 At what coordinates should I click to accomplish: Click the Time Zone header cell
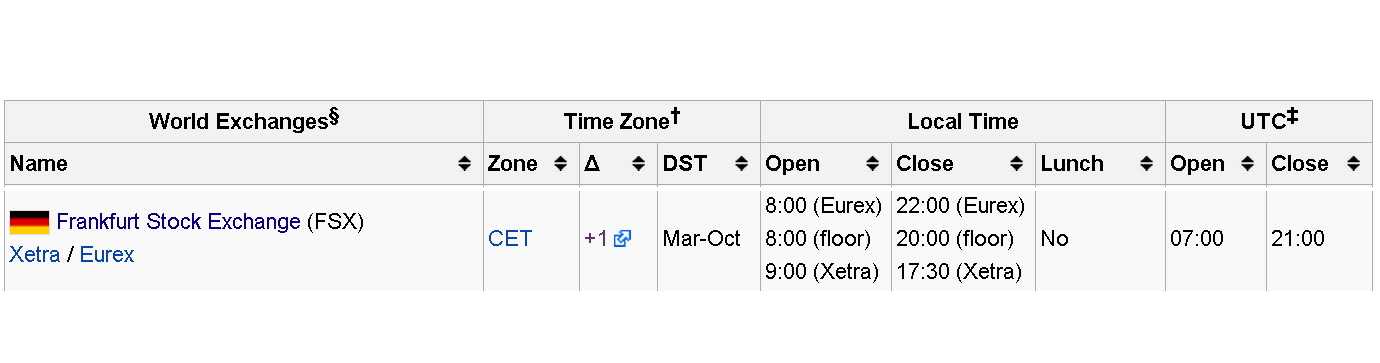tap(622, 121)
